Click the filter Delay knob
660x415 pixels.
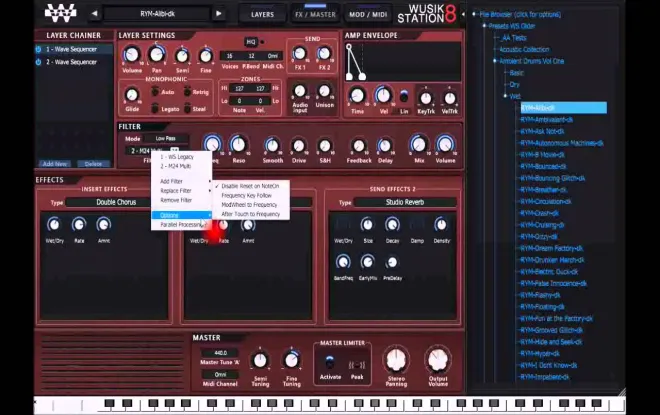coord(385,146)
